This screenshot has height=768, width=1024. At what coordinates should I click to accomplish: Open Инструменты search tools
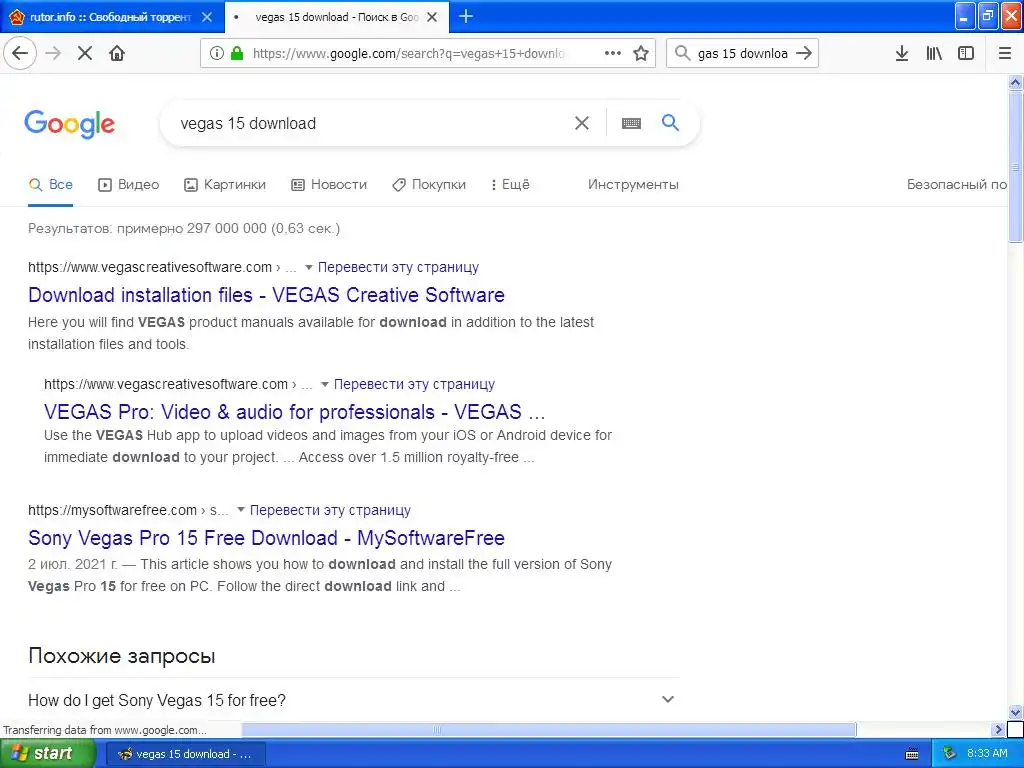coord(633,185)
